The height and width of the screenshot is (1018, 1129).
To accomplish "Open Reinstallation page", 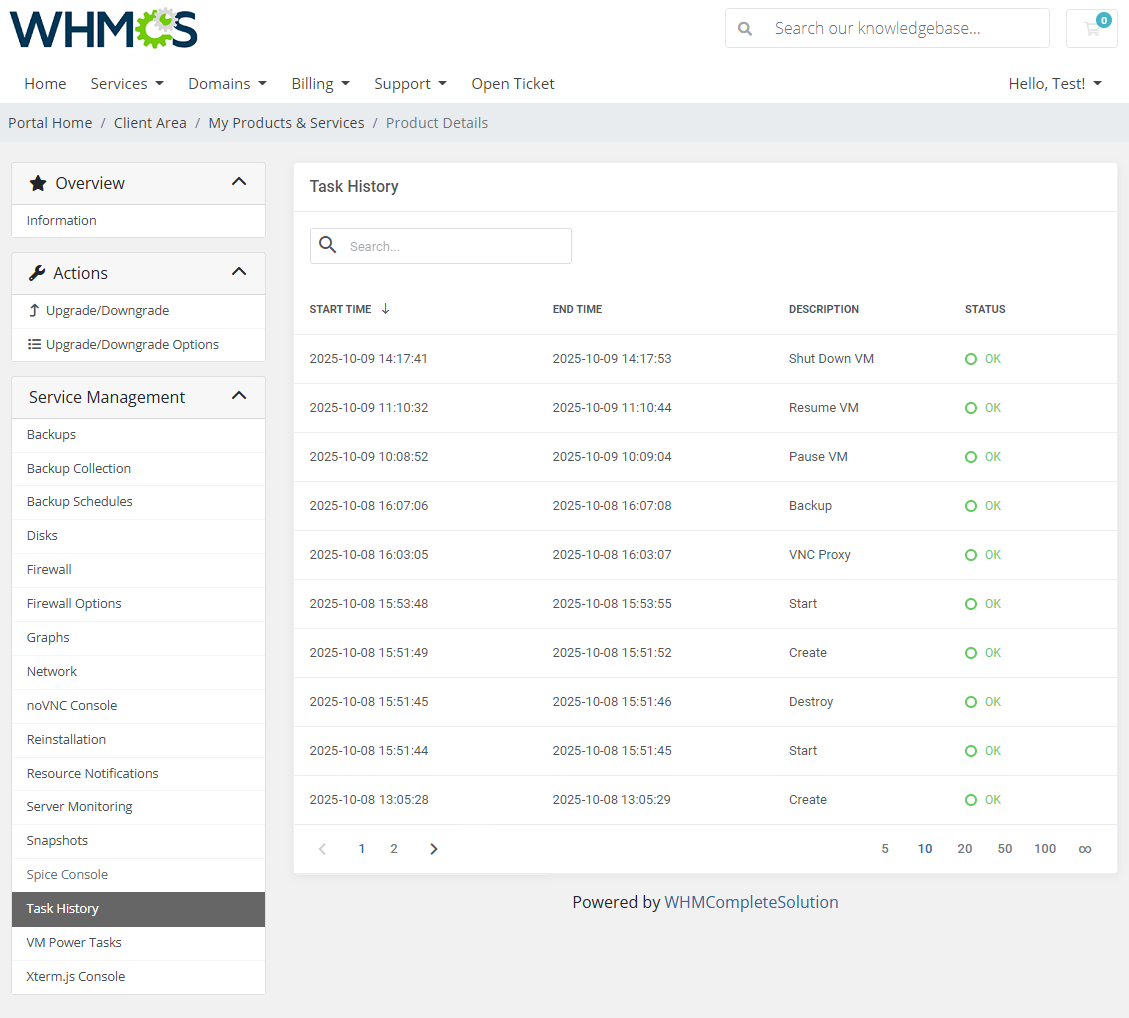I will pyautogui.click(x=138, y=739).
